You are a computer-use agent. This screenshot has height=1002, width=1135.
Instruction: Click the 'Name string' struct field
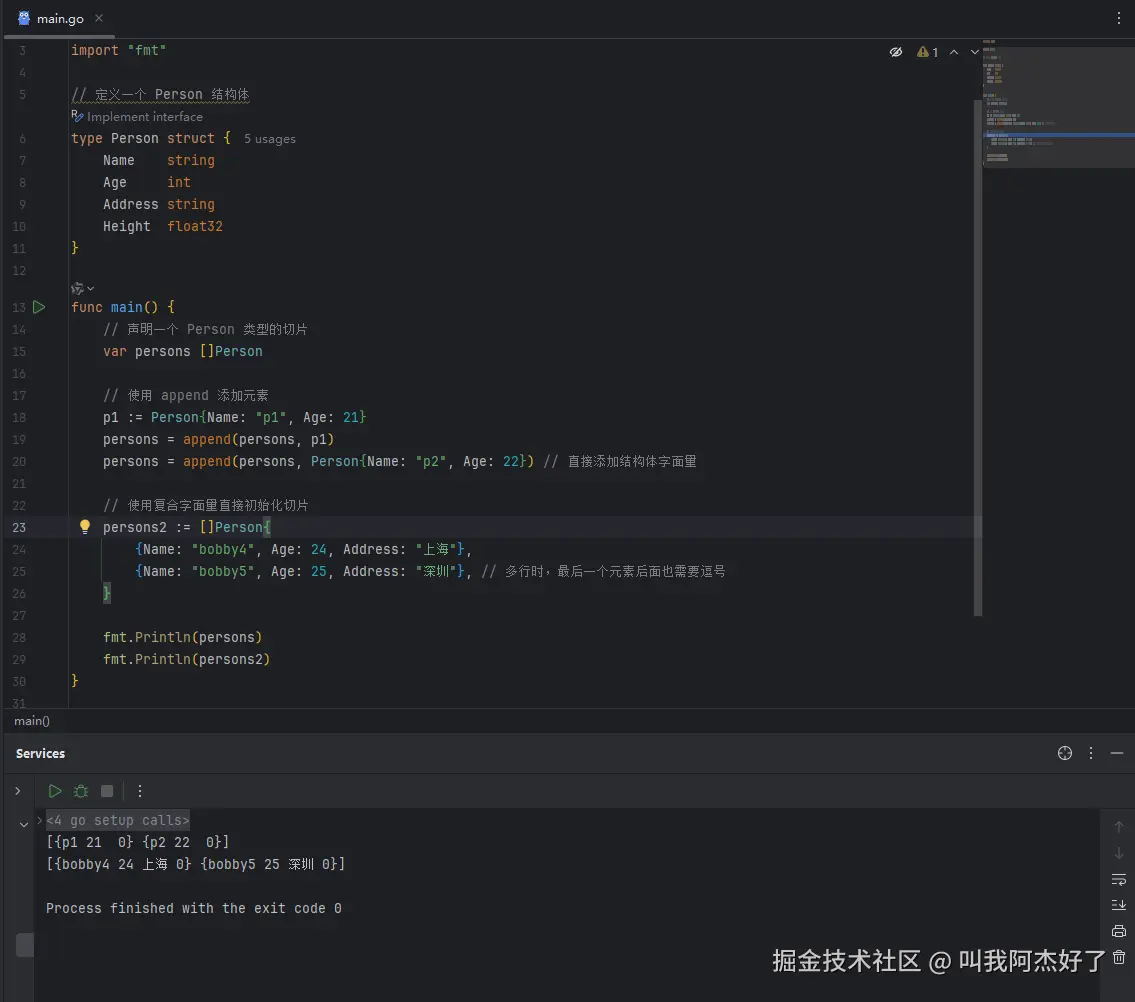[x=159, y=160]
